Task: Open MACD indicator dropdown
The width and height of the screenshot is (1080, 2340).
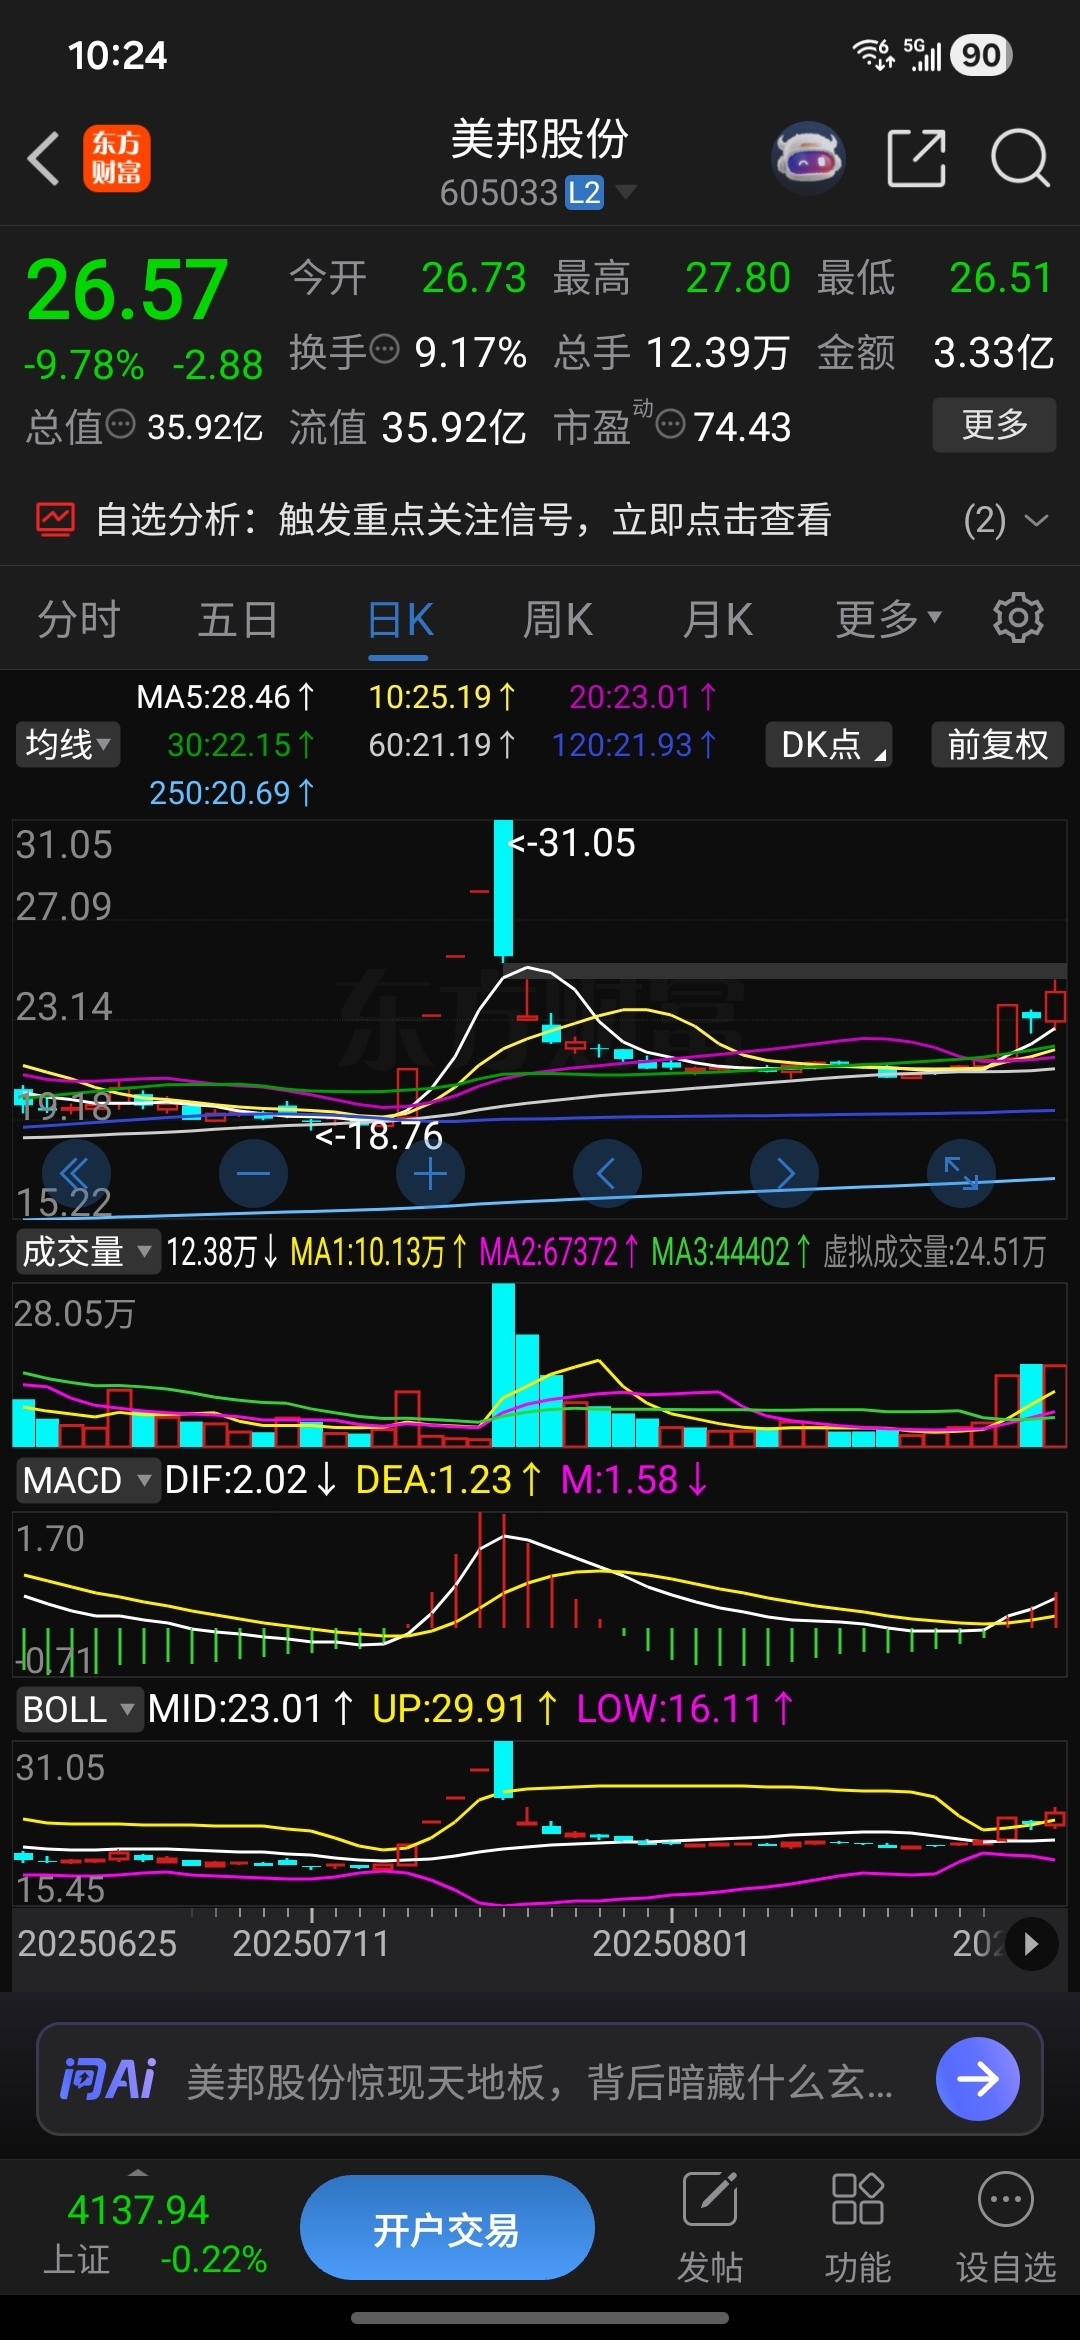Action: coord(88,1480)
